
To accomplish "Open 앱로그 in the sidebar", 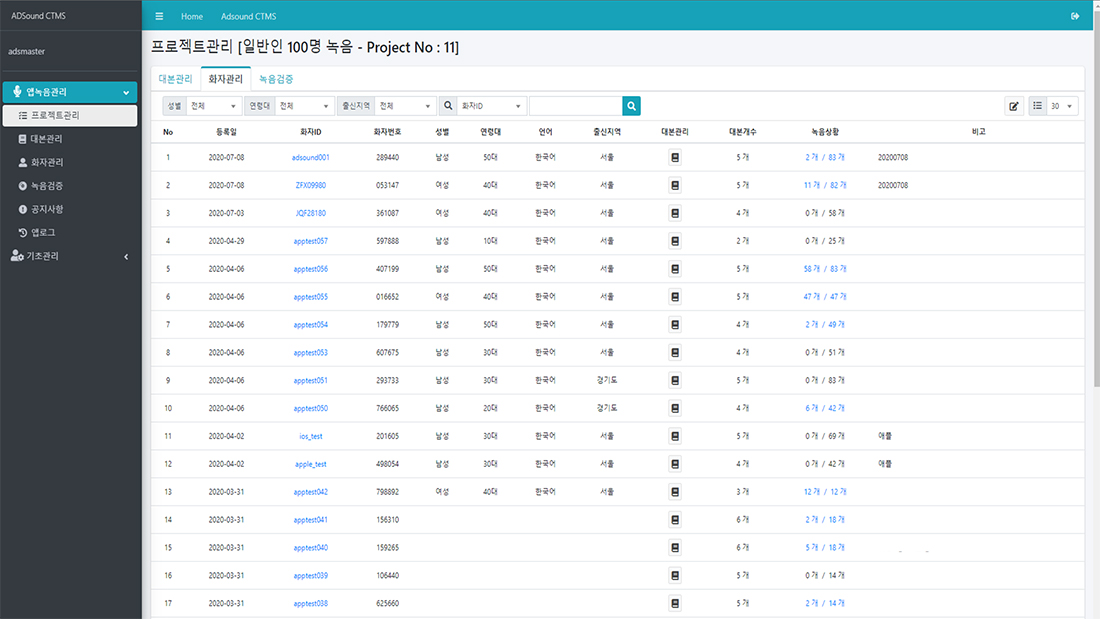I will tap(70, 232).
